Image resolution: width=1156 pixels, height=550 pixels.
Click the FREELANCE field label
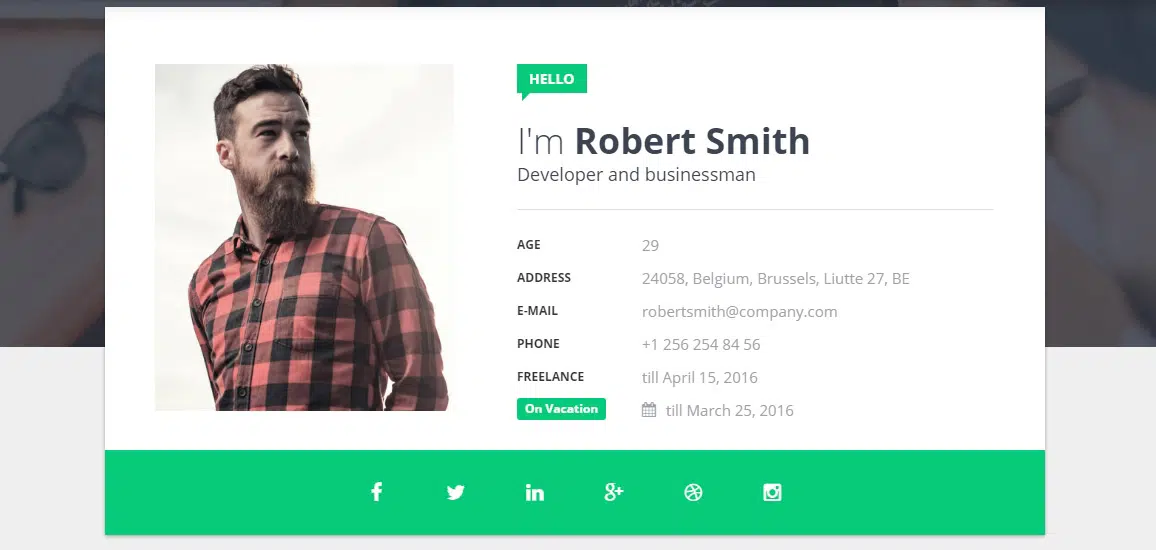point(550,377)
